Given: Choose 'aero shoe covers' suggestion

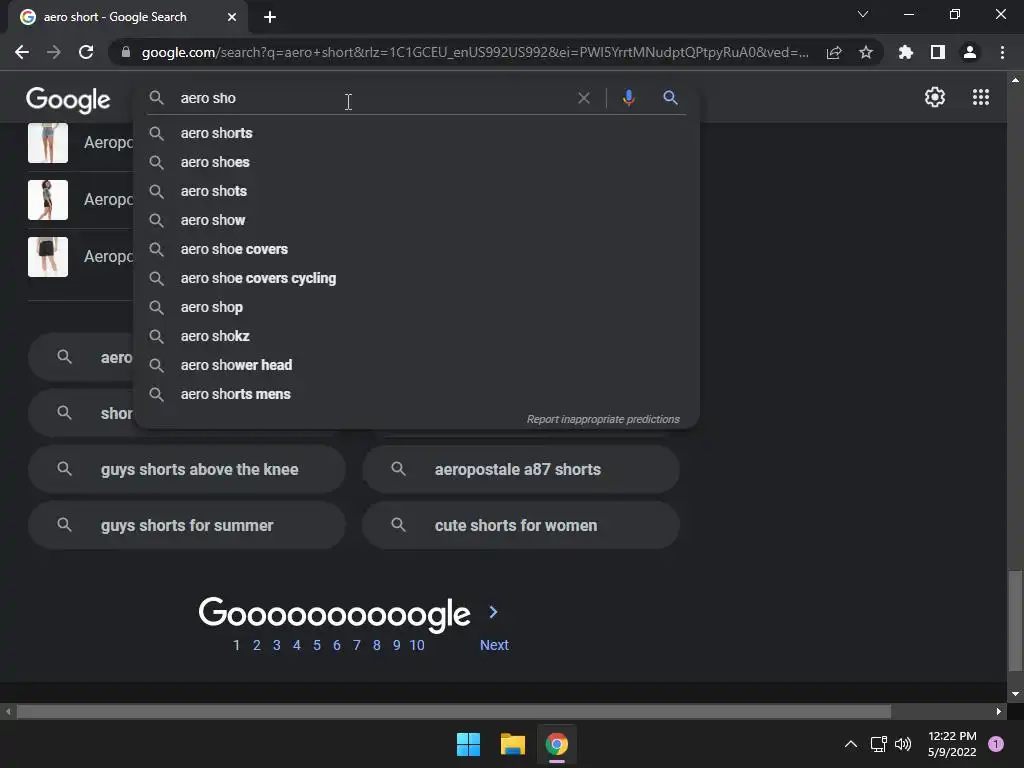Looking at the screenshot, I should 417,249.
